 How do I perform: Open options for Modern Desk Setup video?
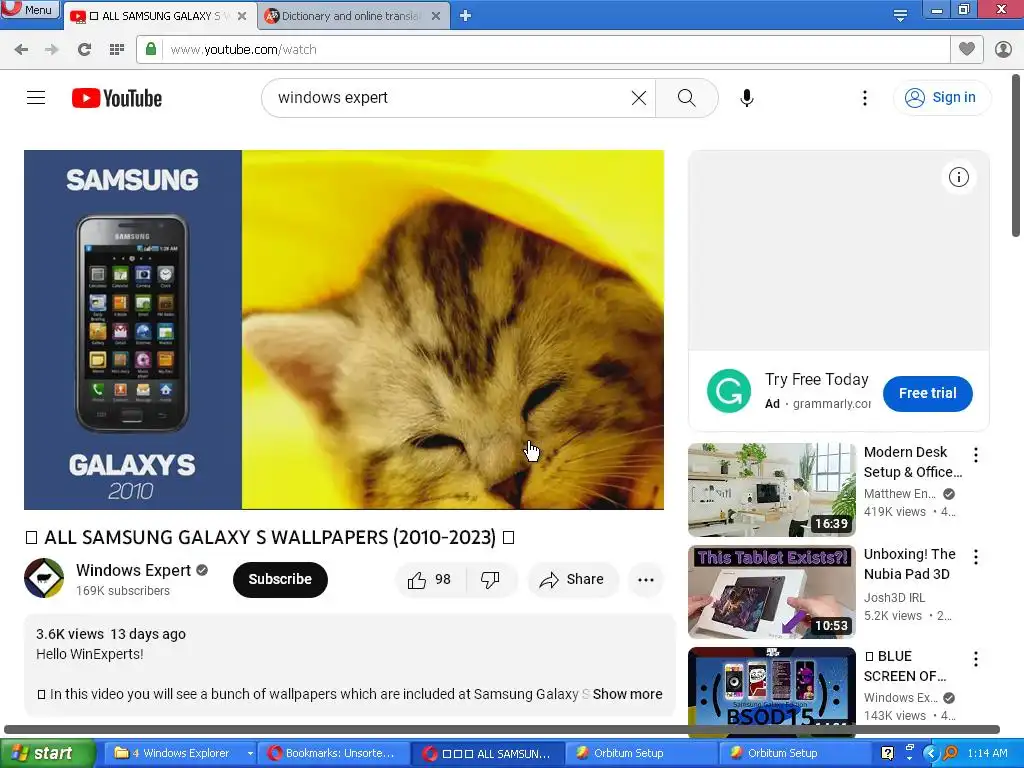coord(976,455)
